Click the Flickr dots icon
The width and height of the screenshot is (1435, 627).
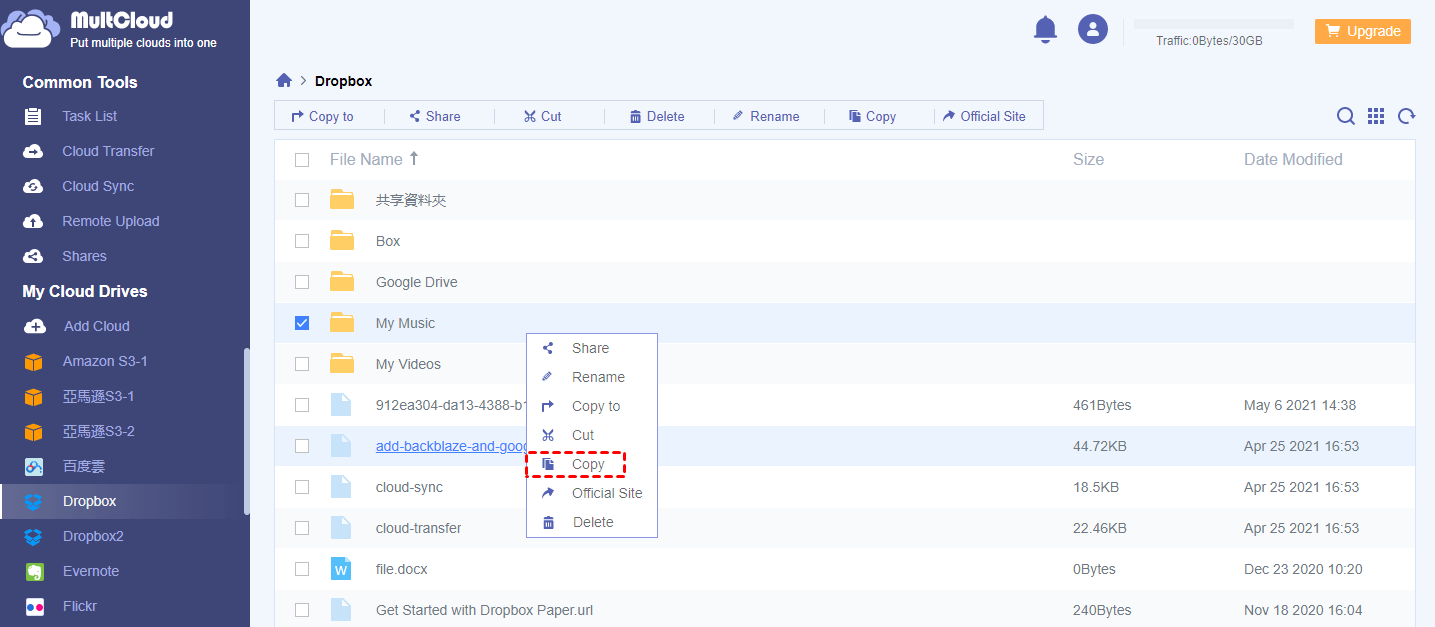click(x=34, y=606)
